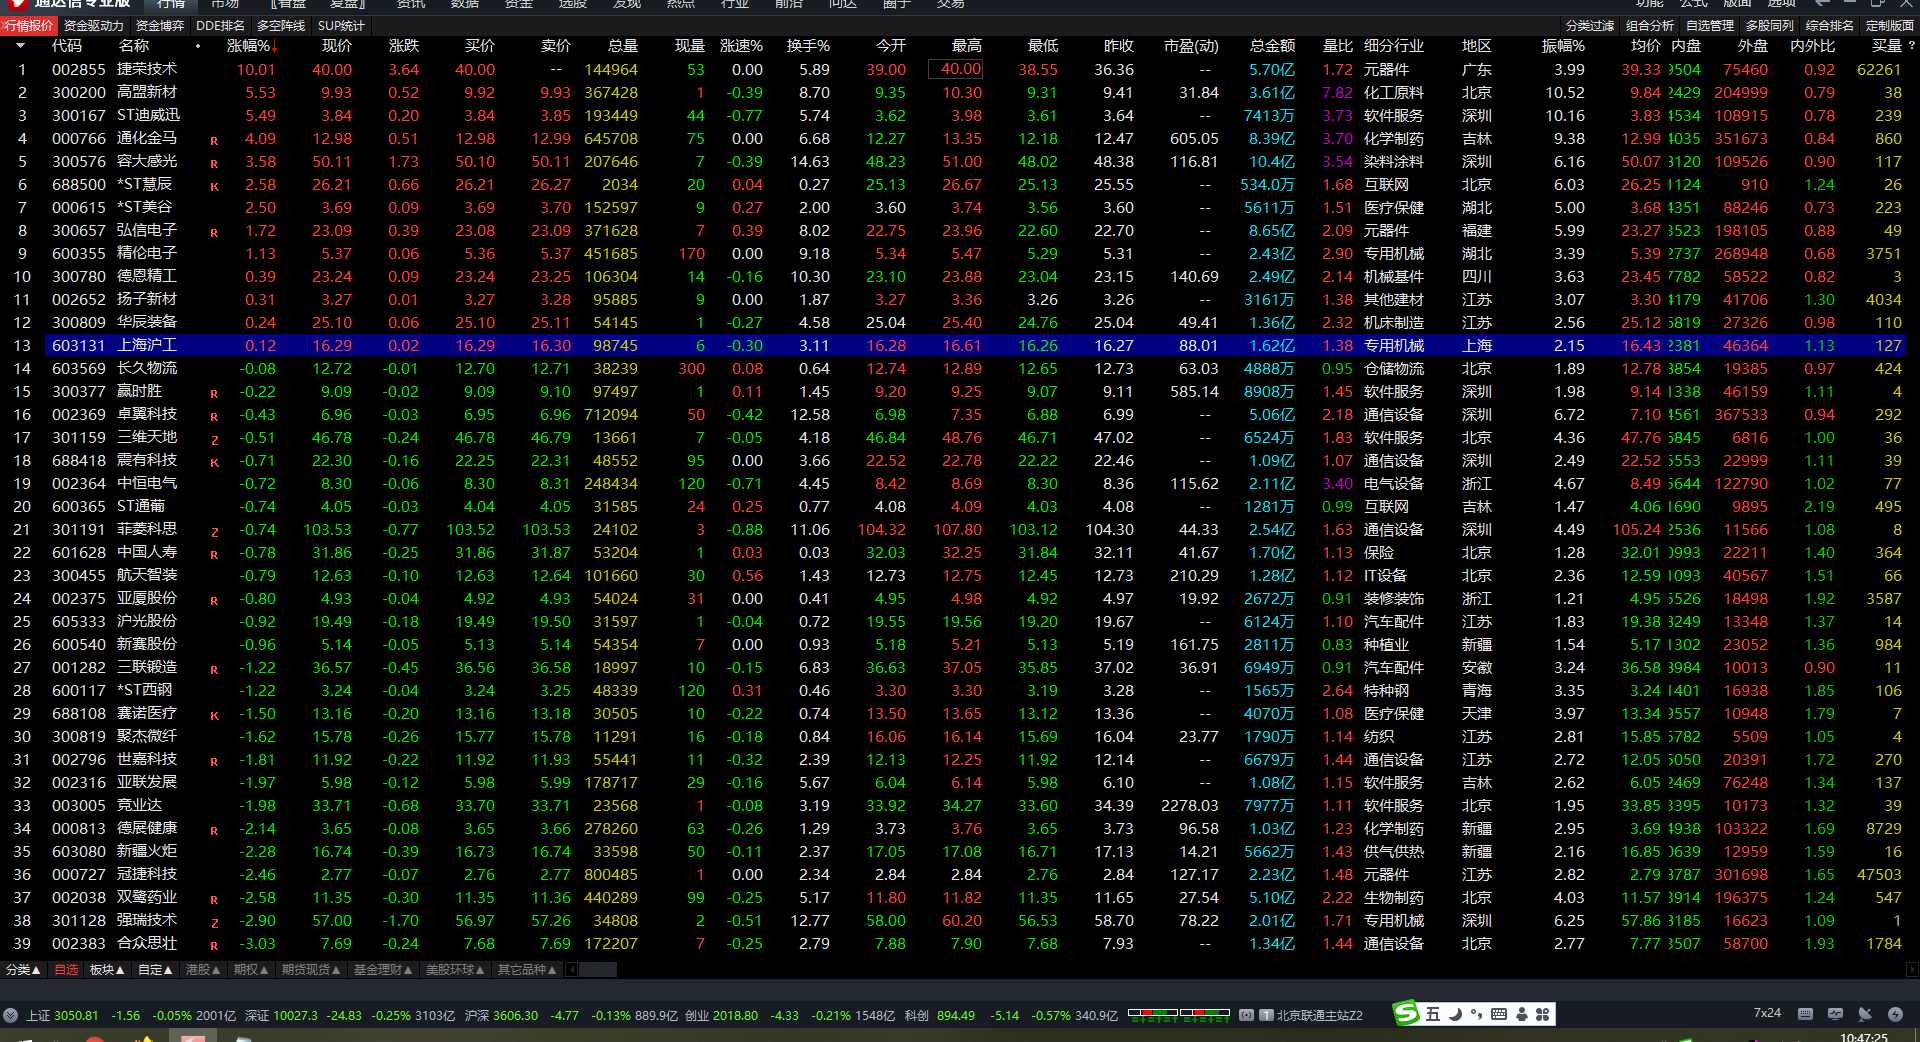Sort by the 涨幅% column header

pos(249,45)
